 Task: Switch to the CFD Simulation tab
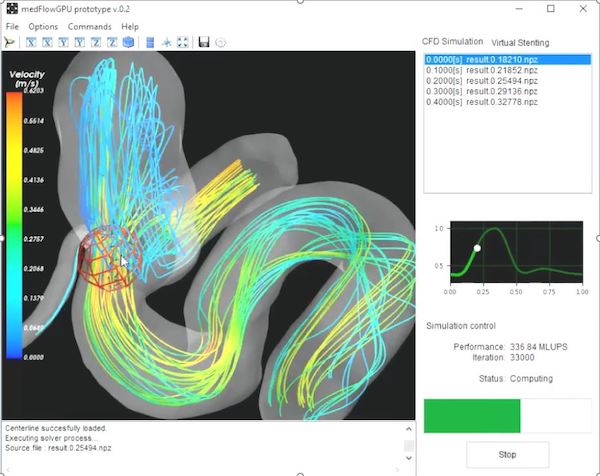coord(452,42)
